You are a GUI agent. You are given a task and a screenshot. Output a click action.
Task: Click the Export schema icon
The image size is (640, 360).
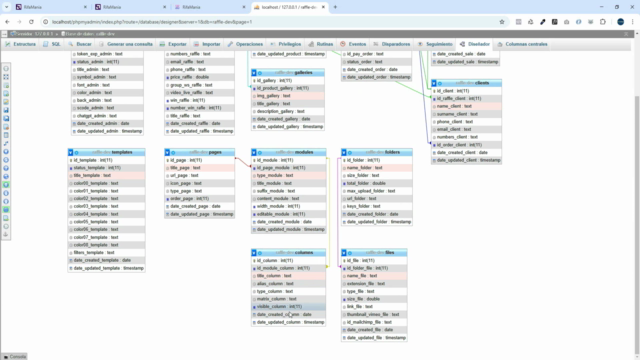[6, 218]
